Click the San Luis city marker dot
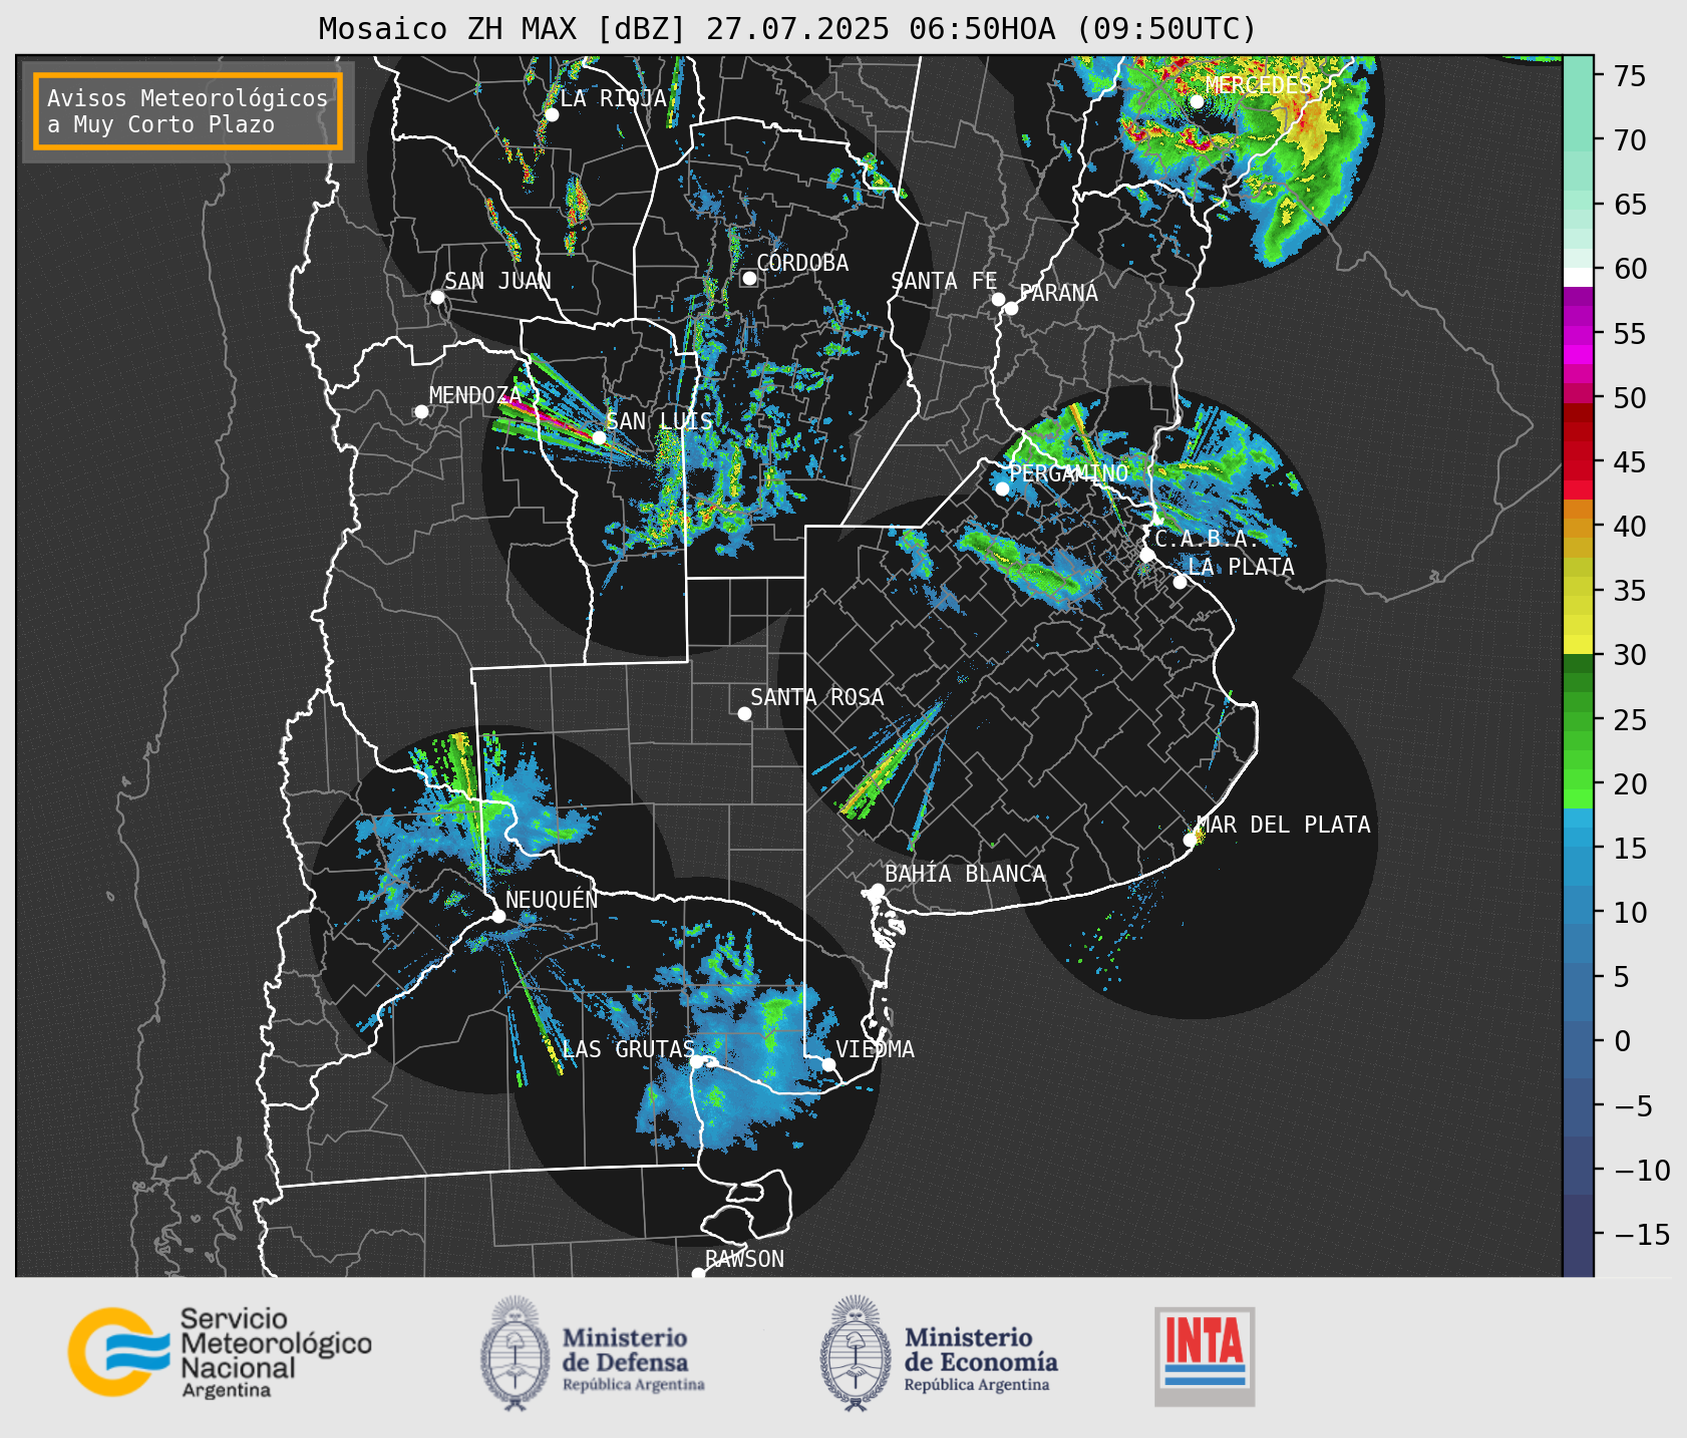The width and height of the screenshot is (1687, 1438). tap(599, 437)
